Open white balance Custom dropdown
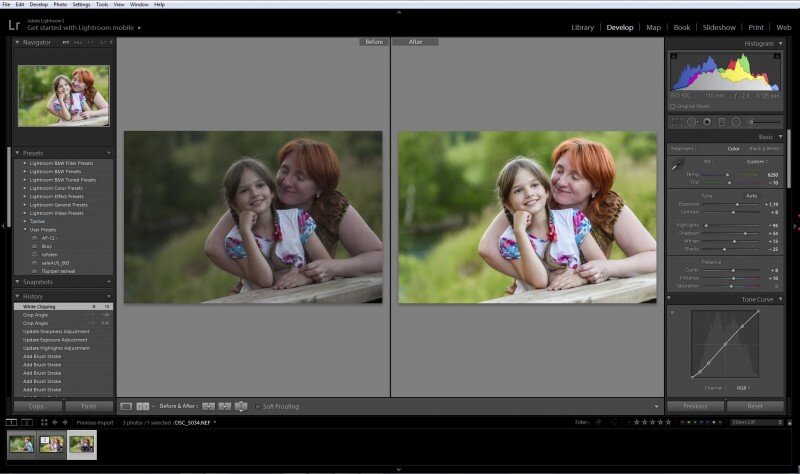The image size is (800, 474). [x=757, y=162]
